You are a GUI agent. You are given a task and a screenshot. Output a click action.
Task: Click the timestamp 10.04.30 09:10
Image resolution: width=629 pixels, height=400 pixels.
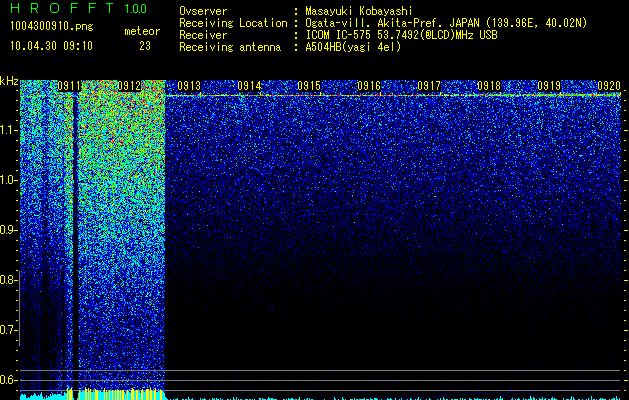(51, 46)
